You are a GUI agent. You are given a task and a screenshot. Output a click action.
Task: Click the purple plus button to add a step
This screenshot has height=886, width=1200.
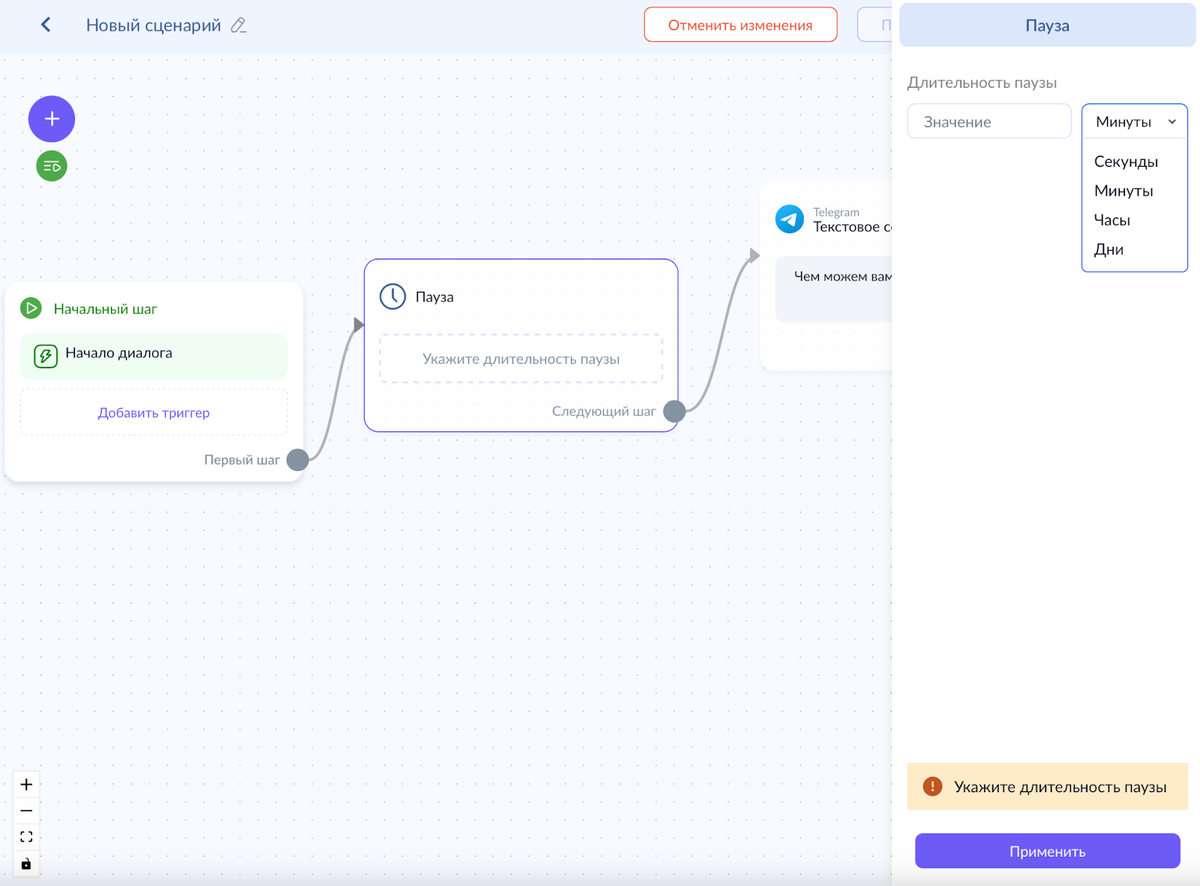pos(51,118)
